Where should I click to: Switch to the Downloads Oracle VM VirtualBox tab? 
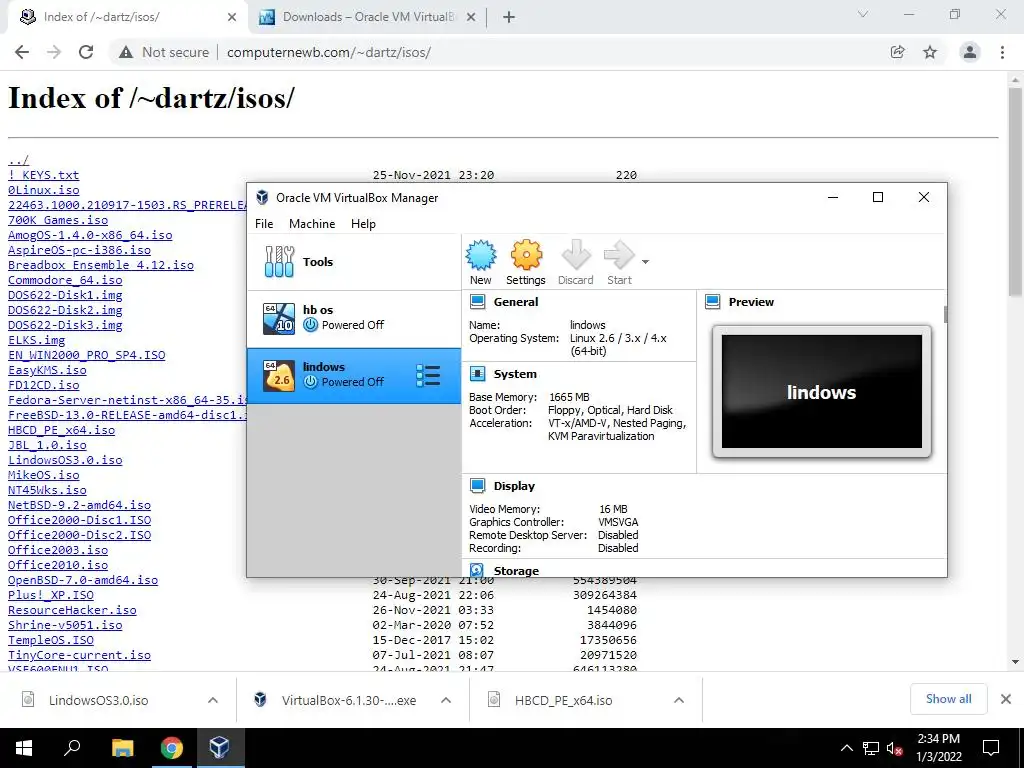tap(368, 17)
